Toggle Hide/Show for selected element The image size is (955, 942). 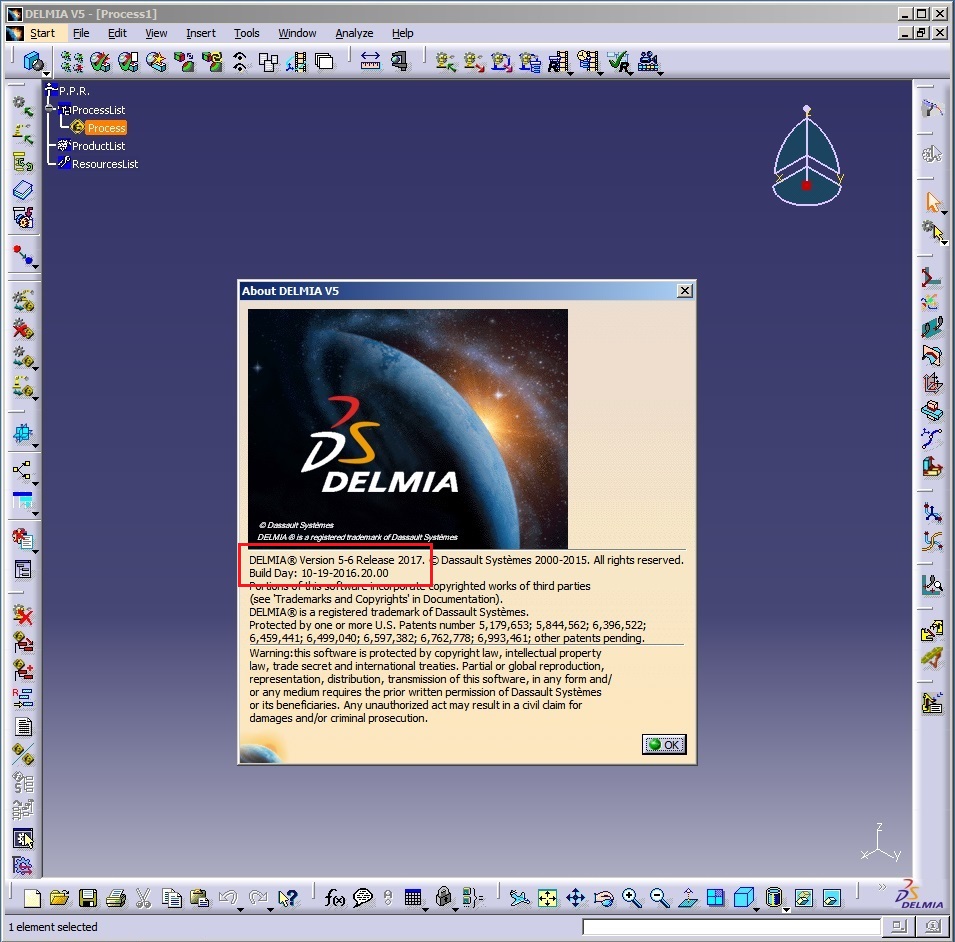(x=803, y=897)
